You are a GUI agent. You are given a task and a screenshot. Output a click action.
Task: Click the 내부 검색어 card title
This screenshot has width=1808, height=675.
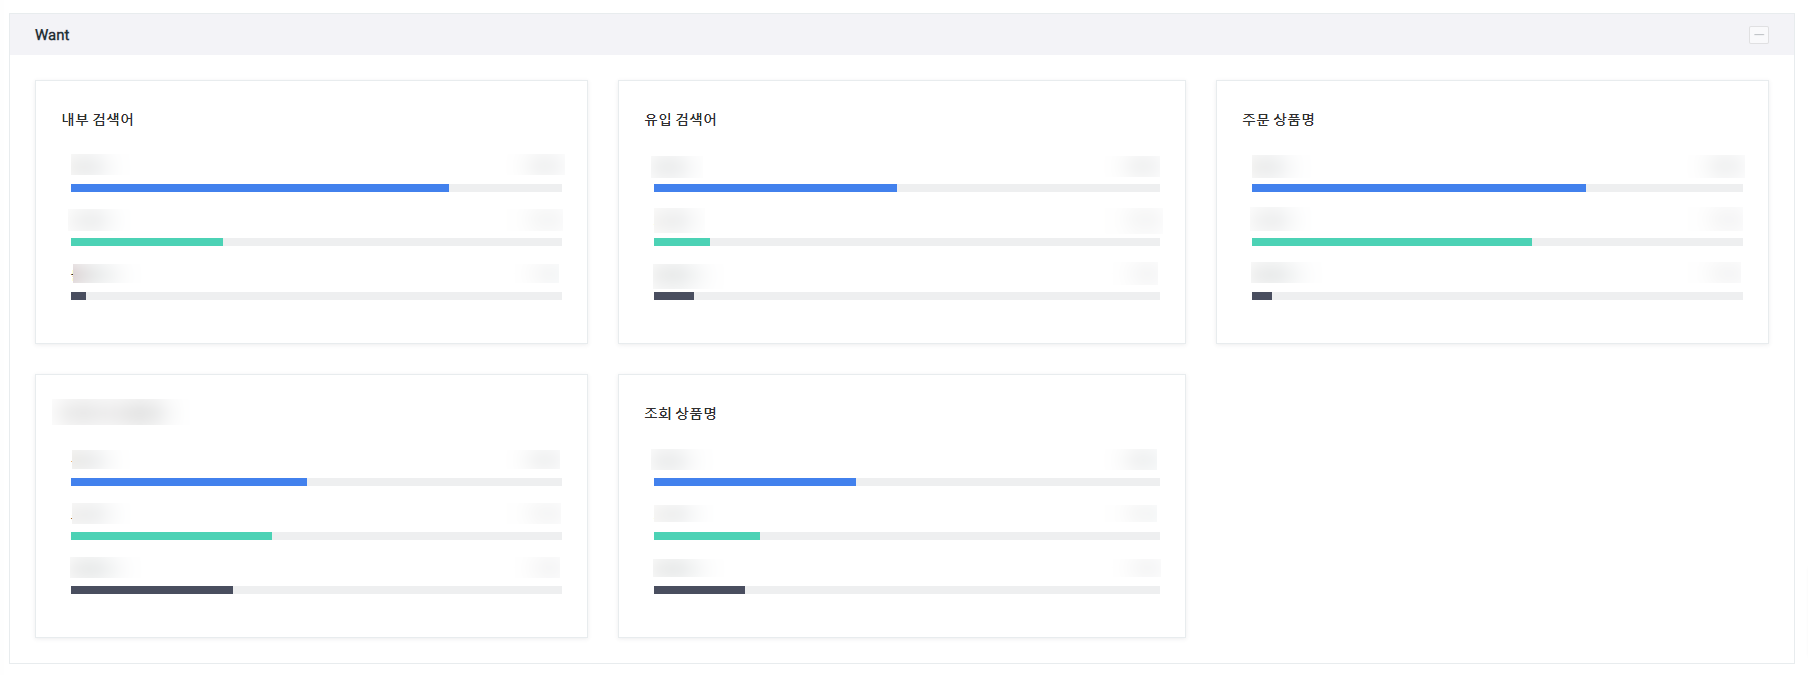[x=98, y=119]
